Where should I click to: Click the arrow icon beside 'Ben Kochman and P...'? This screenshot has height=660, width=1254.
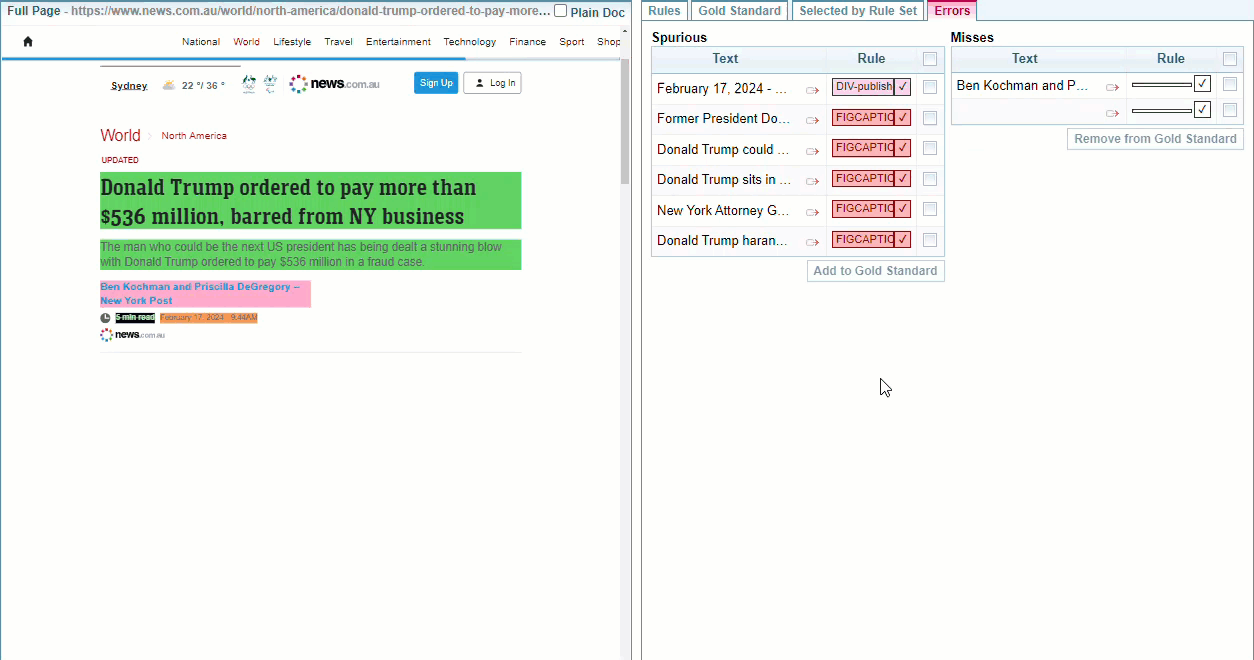(x=1112, y=87)
